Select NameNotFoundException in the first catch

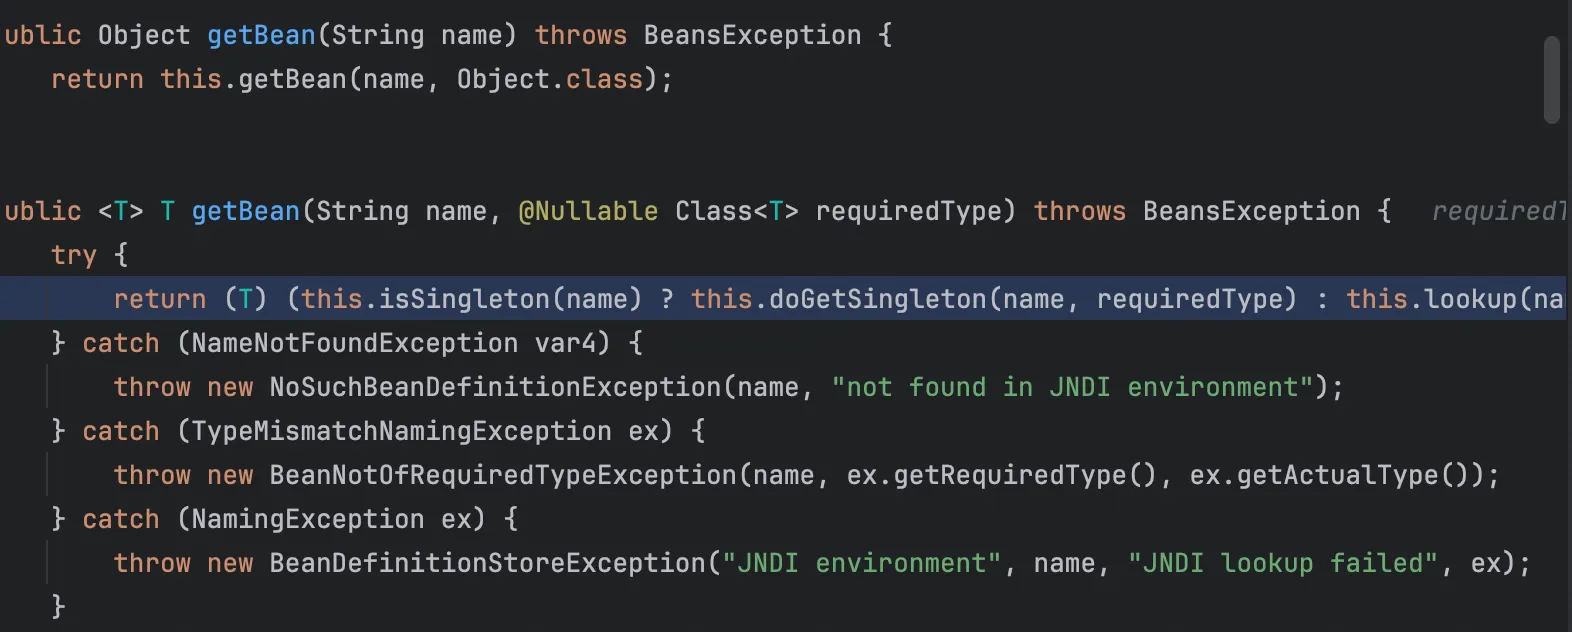(x=355, y=343)
